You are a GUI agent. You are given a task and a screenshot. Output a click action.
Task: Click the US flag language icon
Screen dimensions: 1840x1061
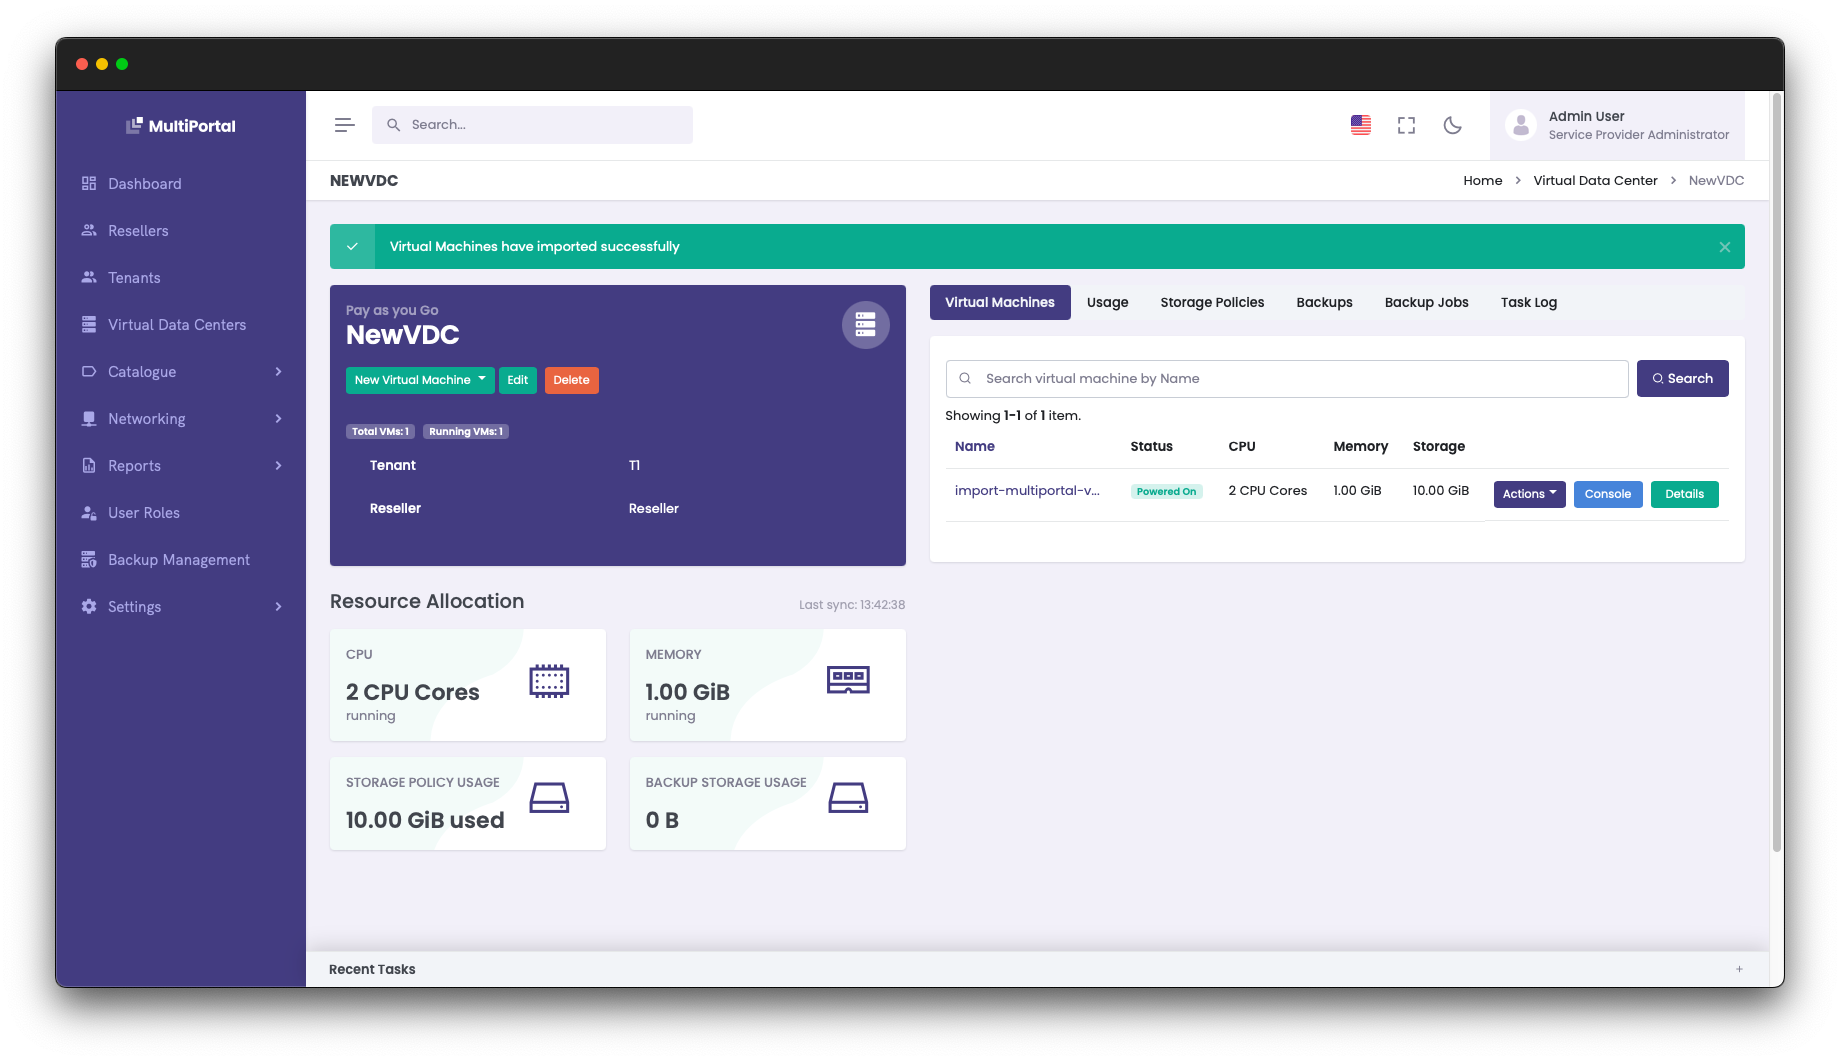pos(1360,125)
